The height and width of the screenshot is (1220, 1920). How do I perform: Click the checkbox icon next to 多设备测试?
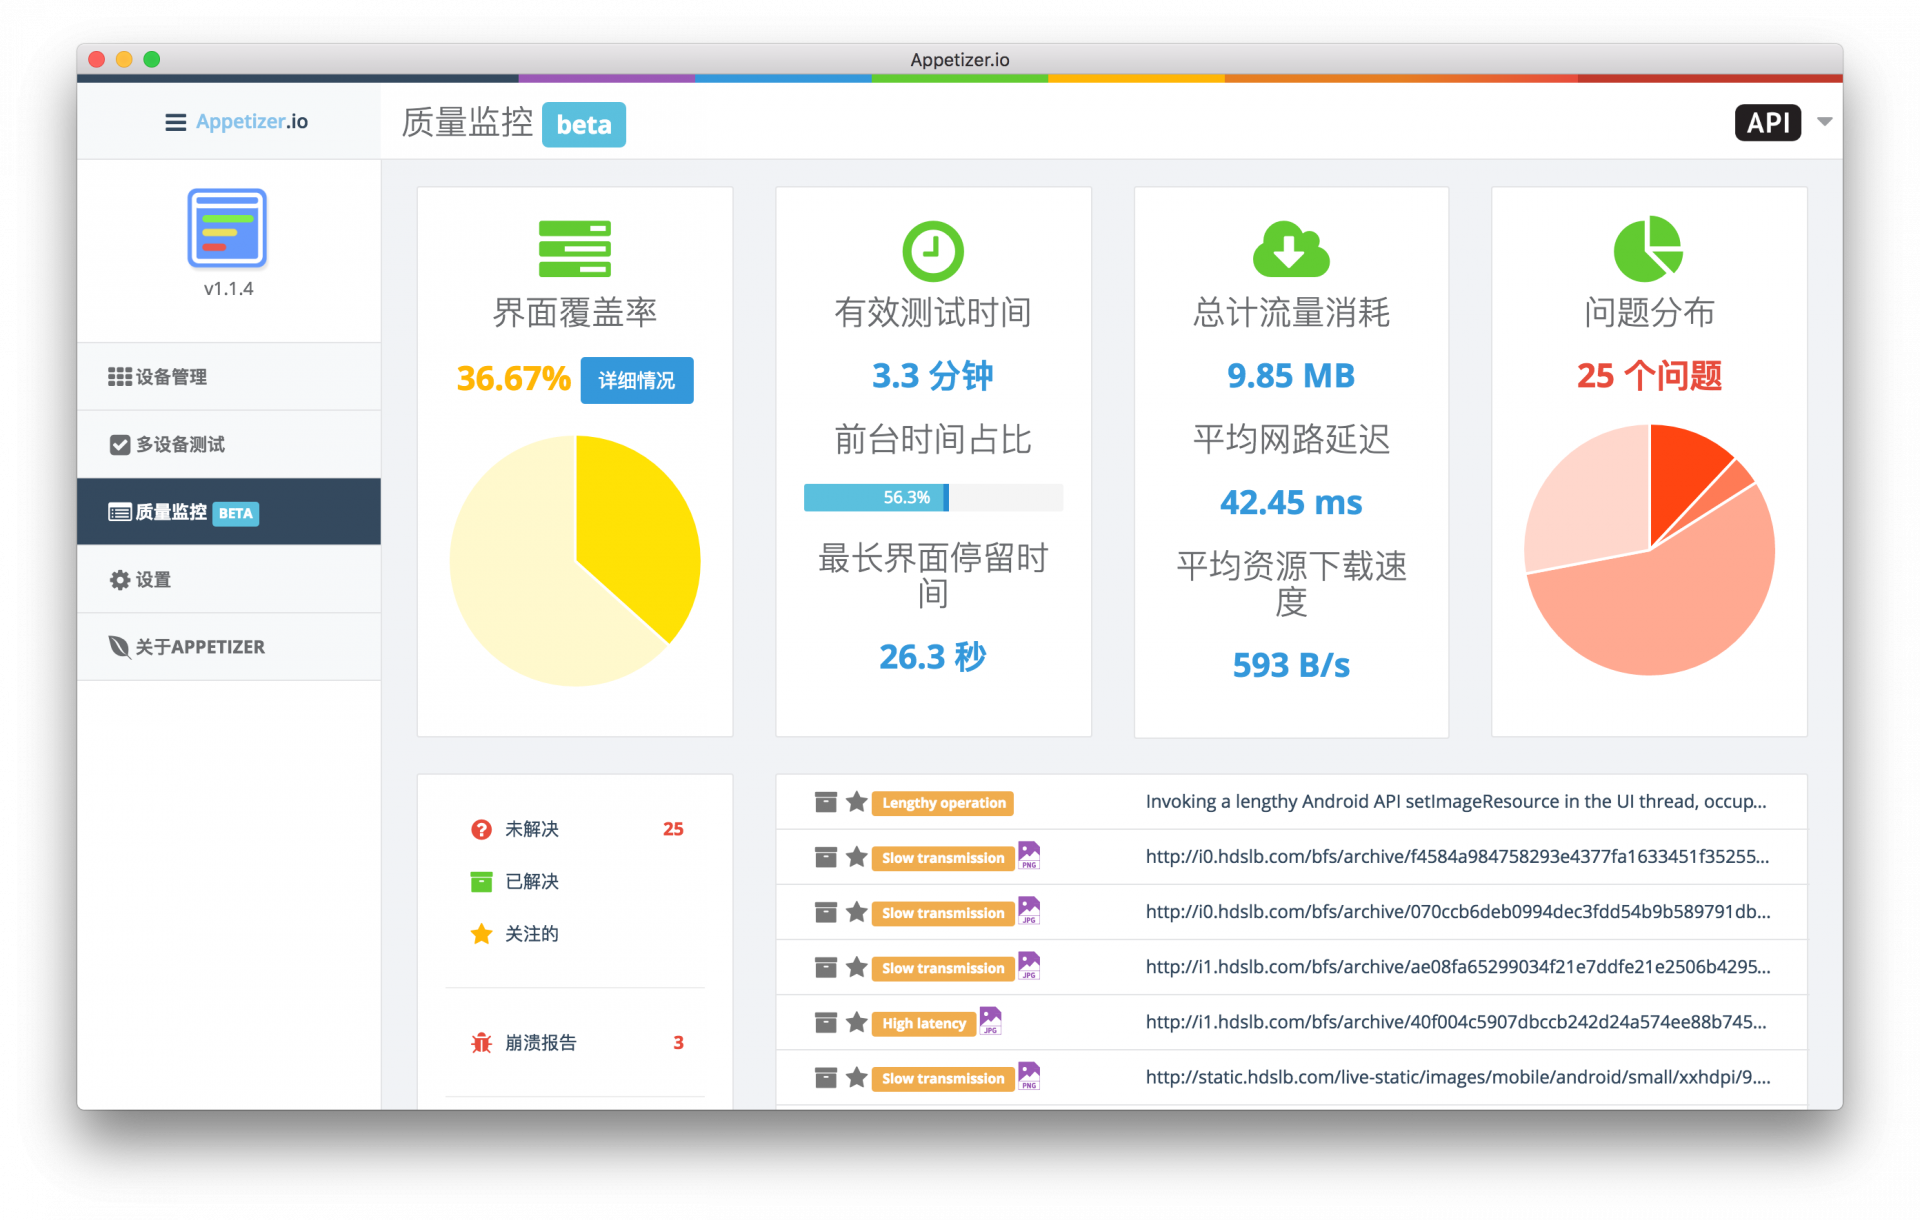click(120, 444)
